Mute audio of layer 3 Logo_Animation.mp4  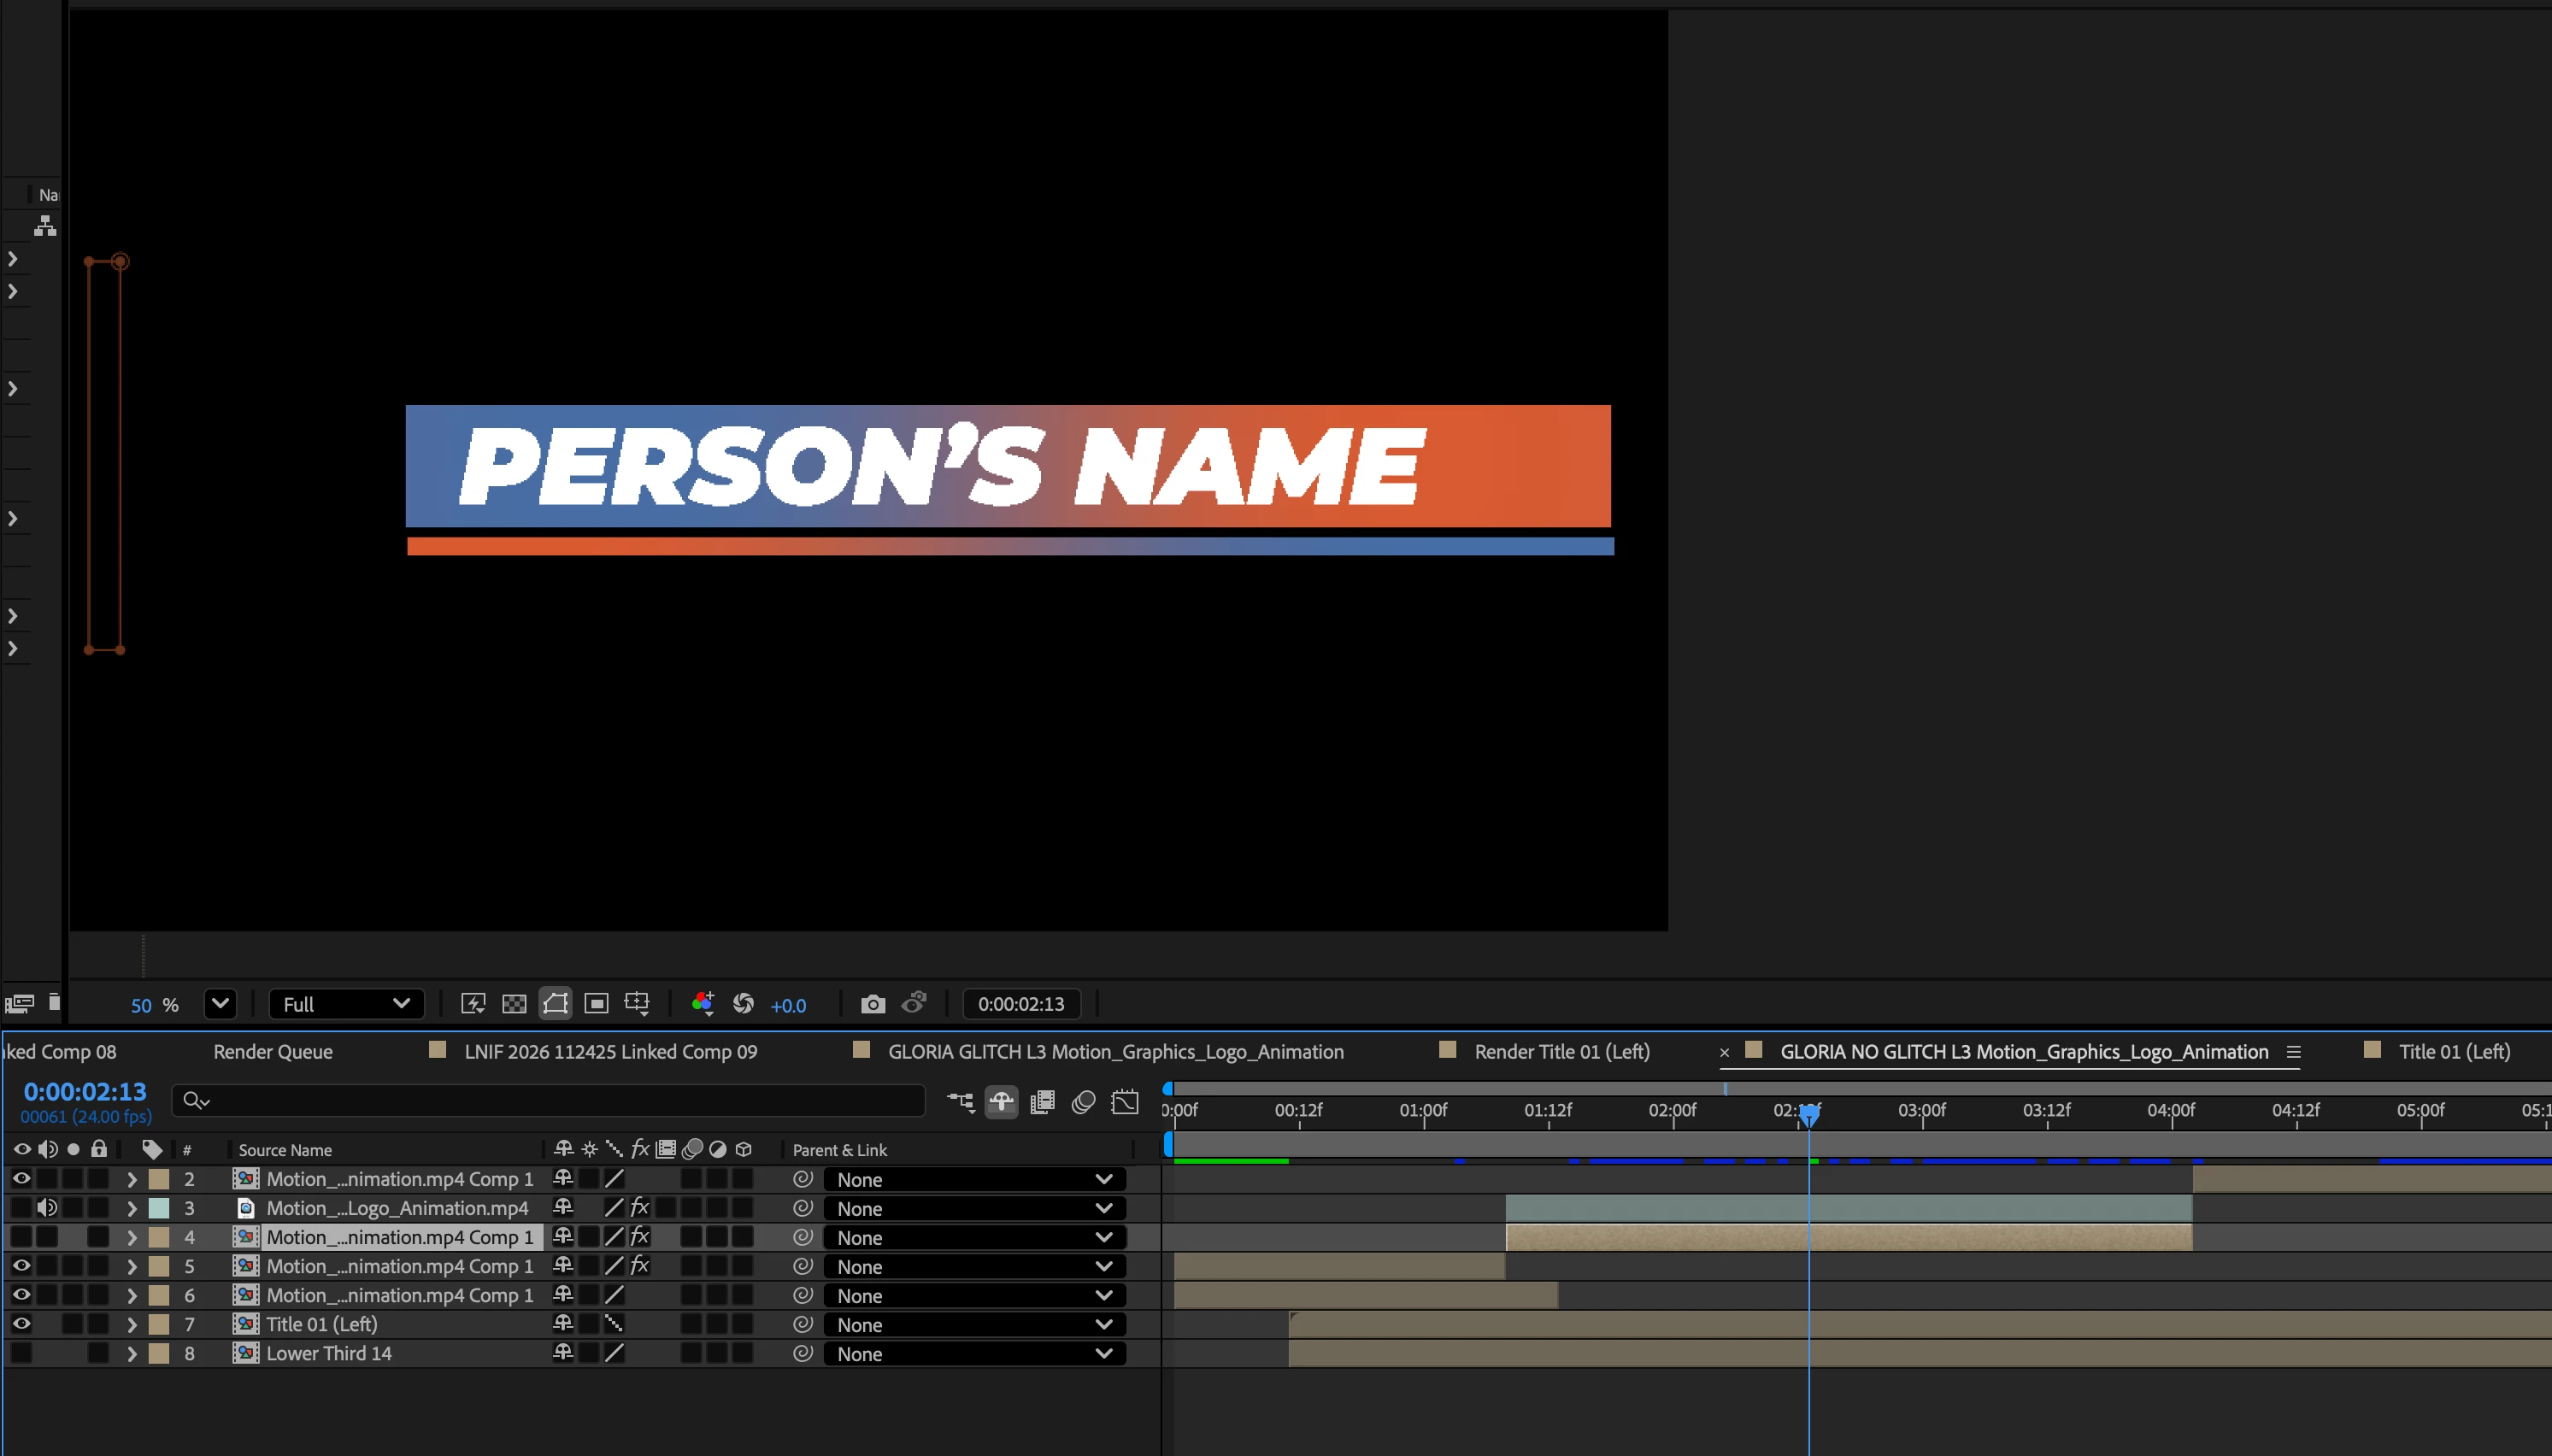47,1208
